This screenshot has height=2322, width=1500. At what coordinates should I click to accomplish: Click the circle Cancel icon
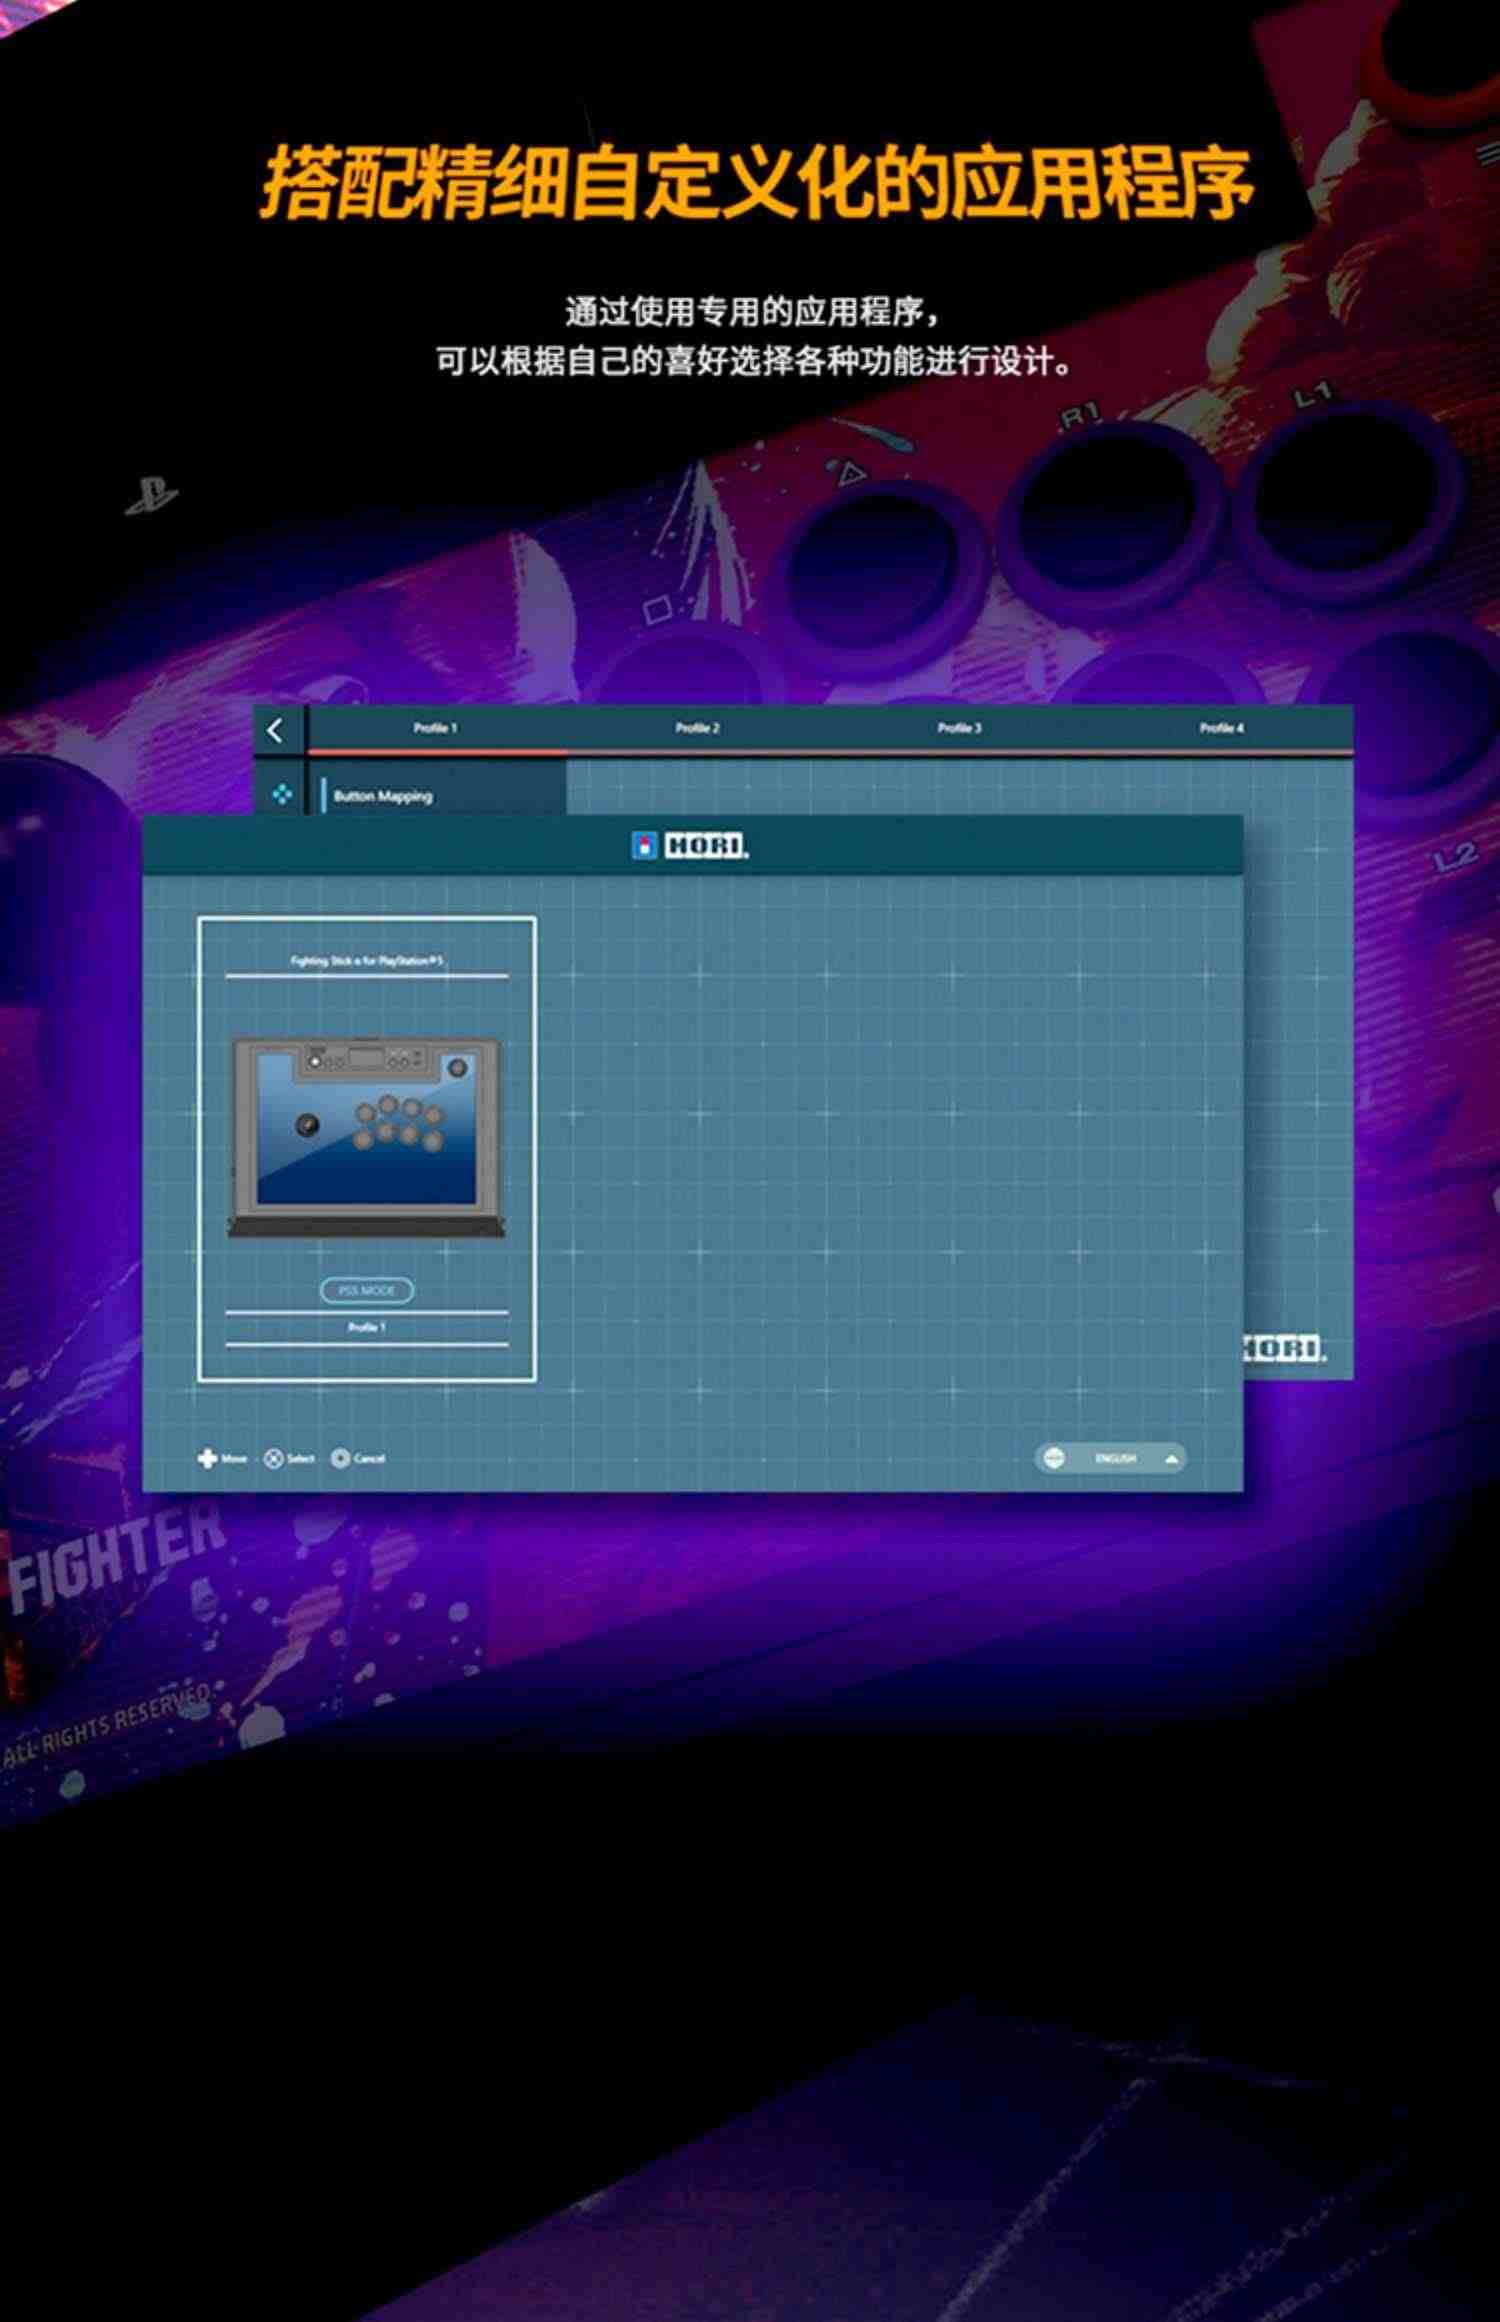(x=340, y=1458)
